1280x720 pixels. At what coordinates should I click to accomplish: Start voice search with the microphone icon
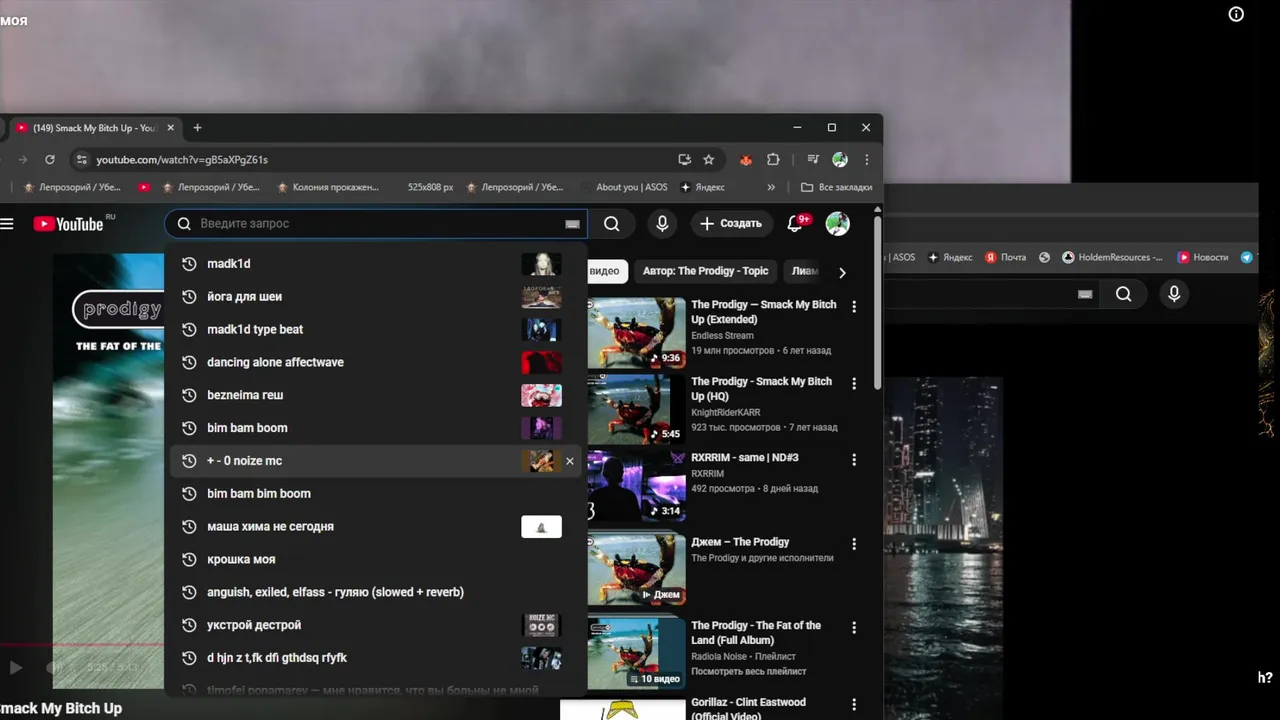tap(662, 224)
